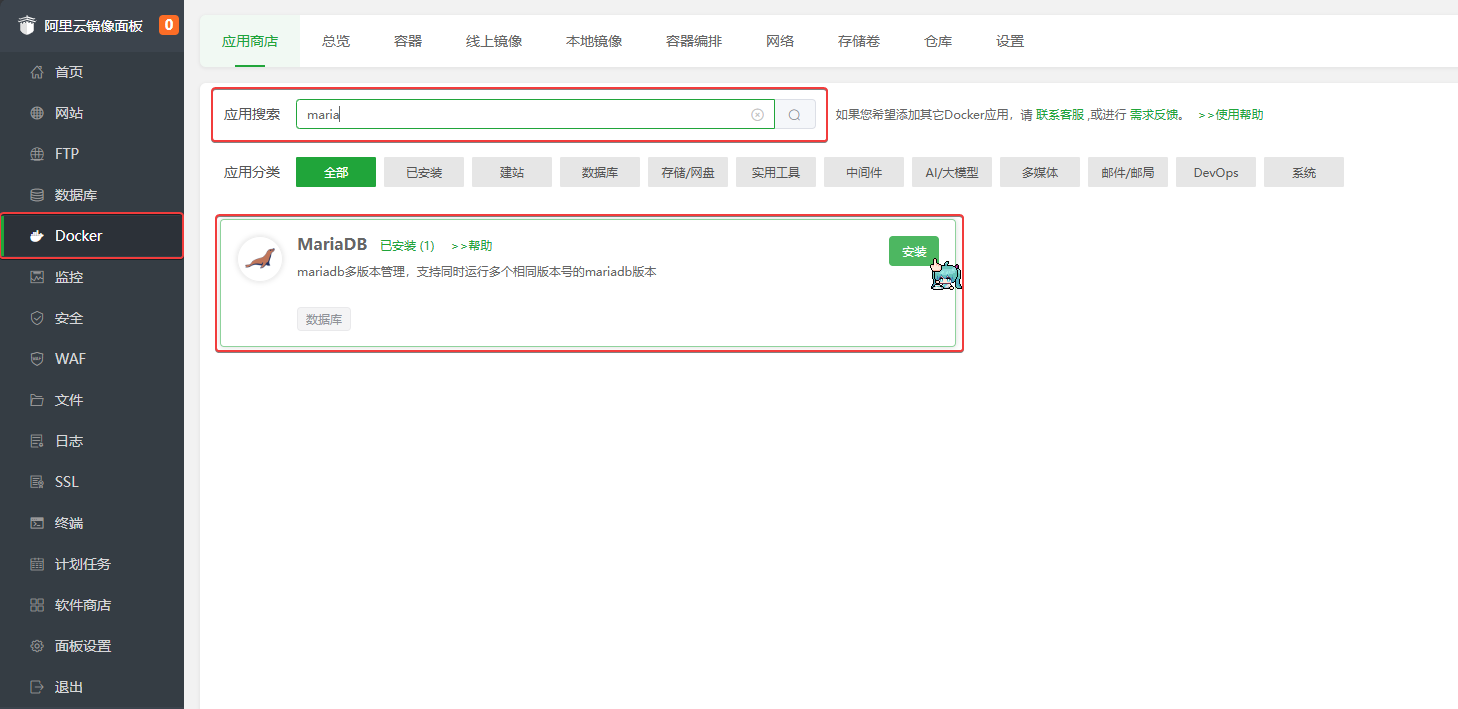The image size is (1458, 709).
Task: Open the 网络 tab
Action: (780, 41)
